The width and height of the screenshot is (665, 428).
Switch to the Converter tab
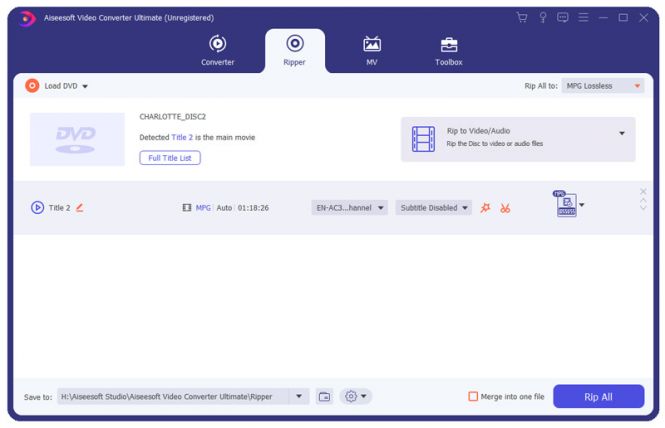point(218,50)
